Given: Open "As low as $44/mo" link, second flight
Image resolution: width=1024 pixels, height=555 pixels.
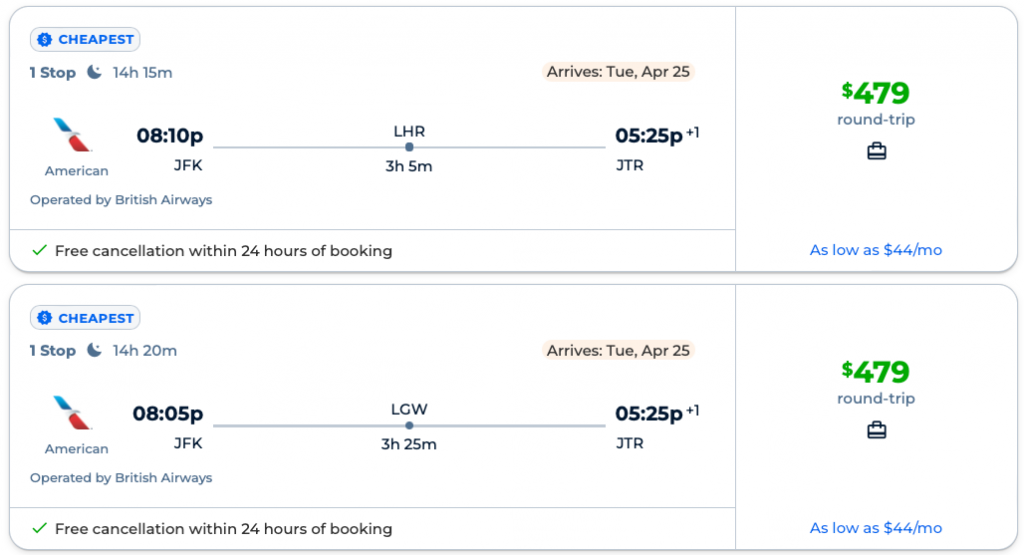Looking at the screenshot, I should pos(876,528).
